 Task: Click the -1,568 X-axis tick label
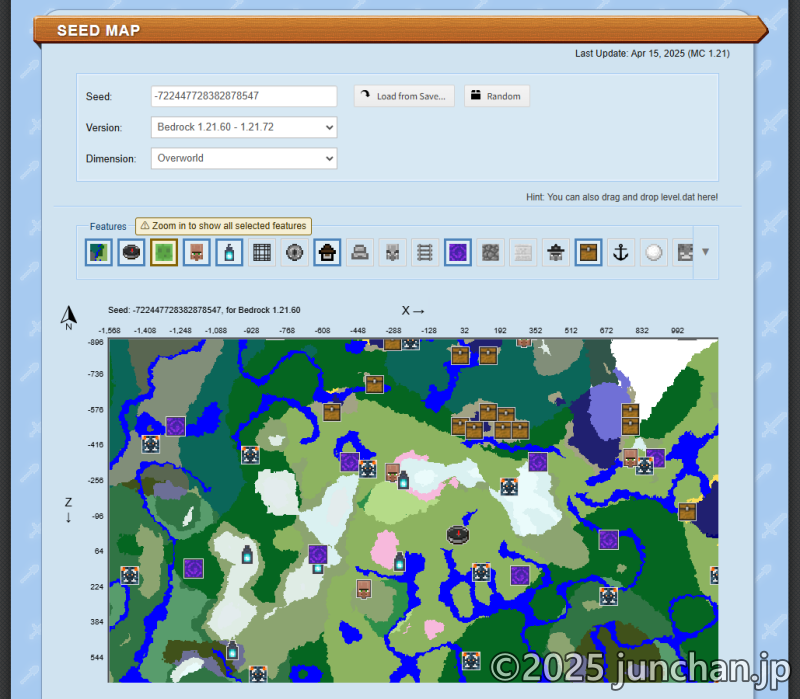click(109, 331)
